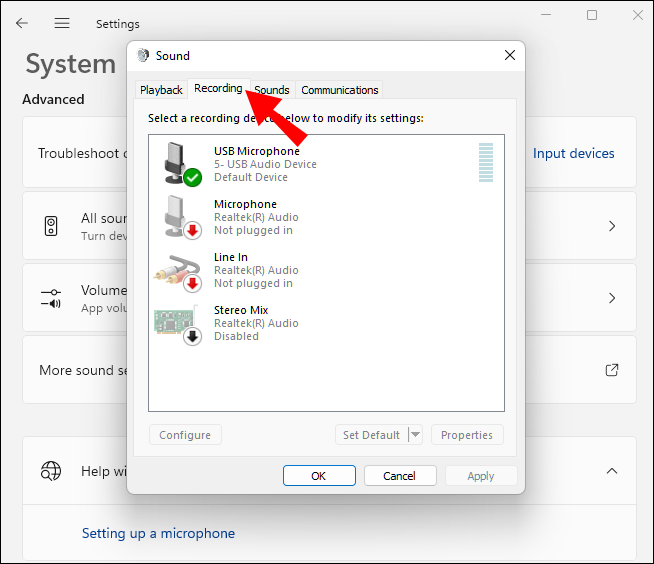The height and width of the screenshot is (564, 654).
Task: Open the Communications tab
Action: 340,90
